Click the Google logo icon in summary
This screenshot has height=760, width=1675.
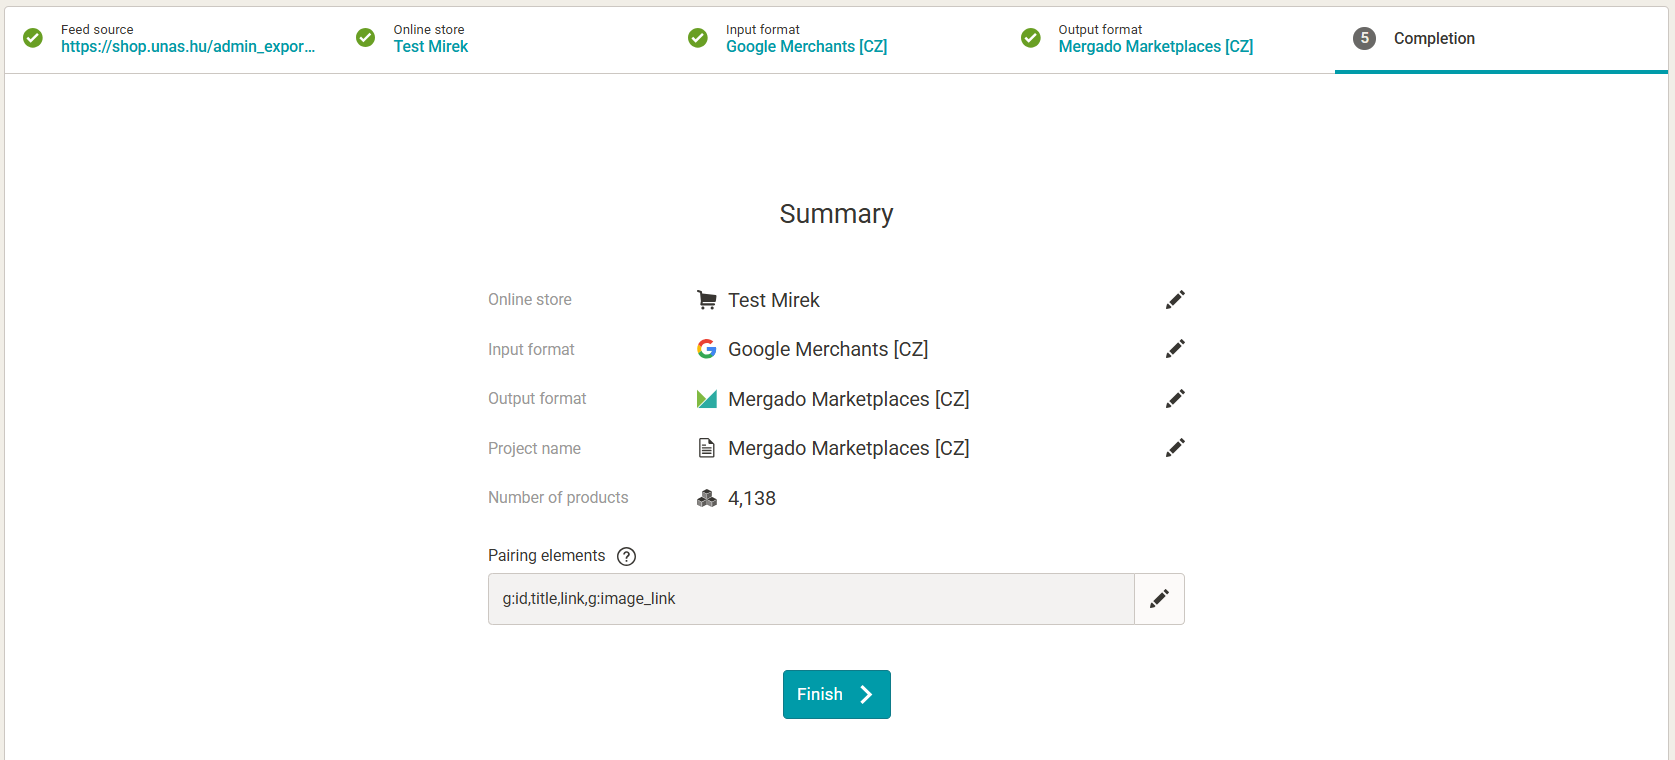pos(706,349)
